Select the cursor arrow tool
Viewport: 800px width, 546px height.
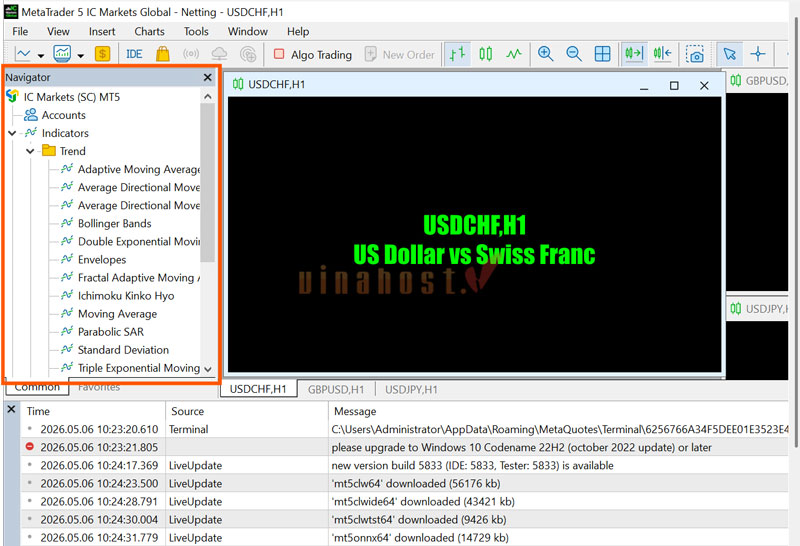(730, 54)
